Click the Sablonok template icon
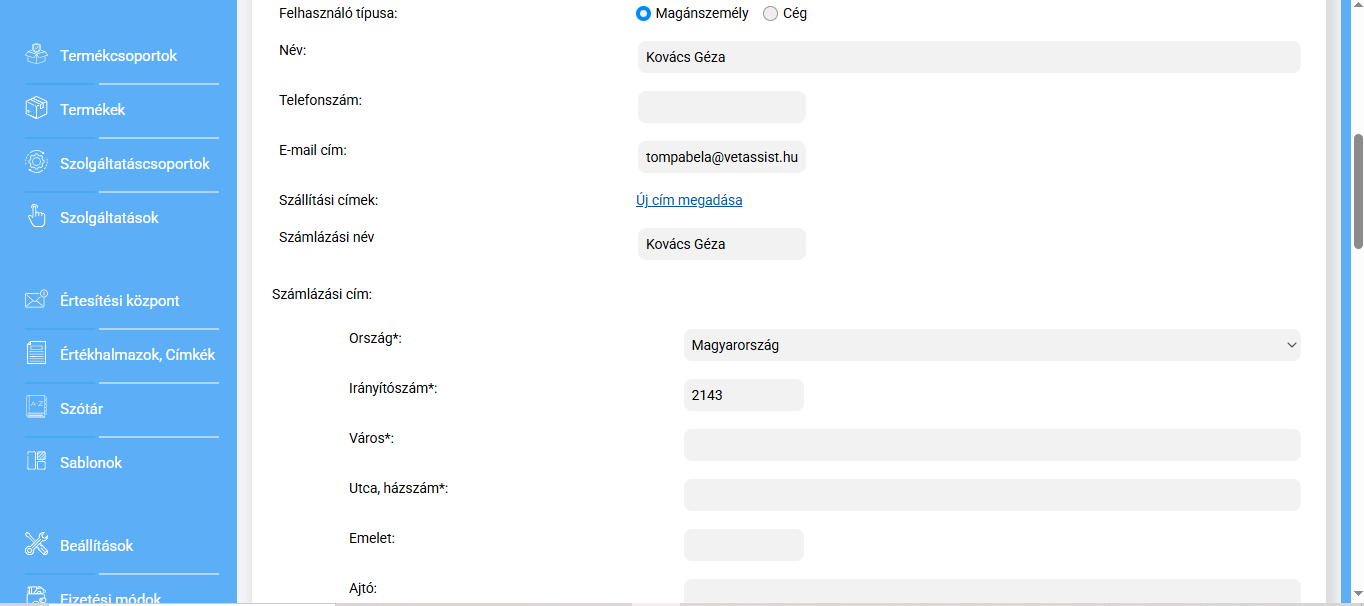 click(x=37, y=462)
